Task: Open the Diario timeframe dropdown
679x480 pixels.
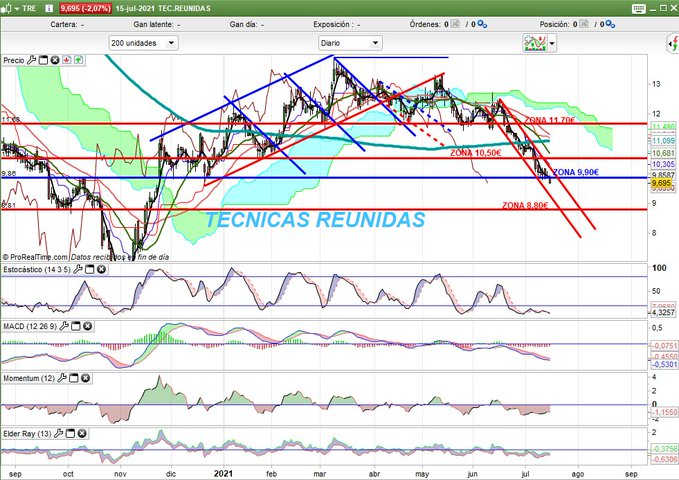Action: pyautogui.click(x=350, y=43)
